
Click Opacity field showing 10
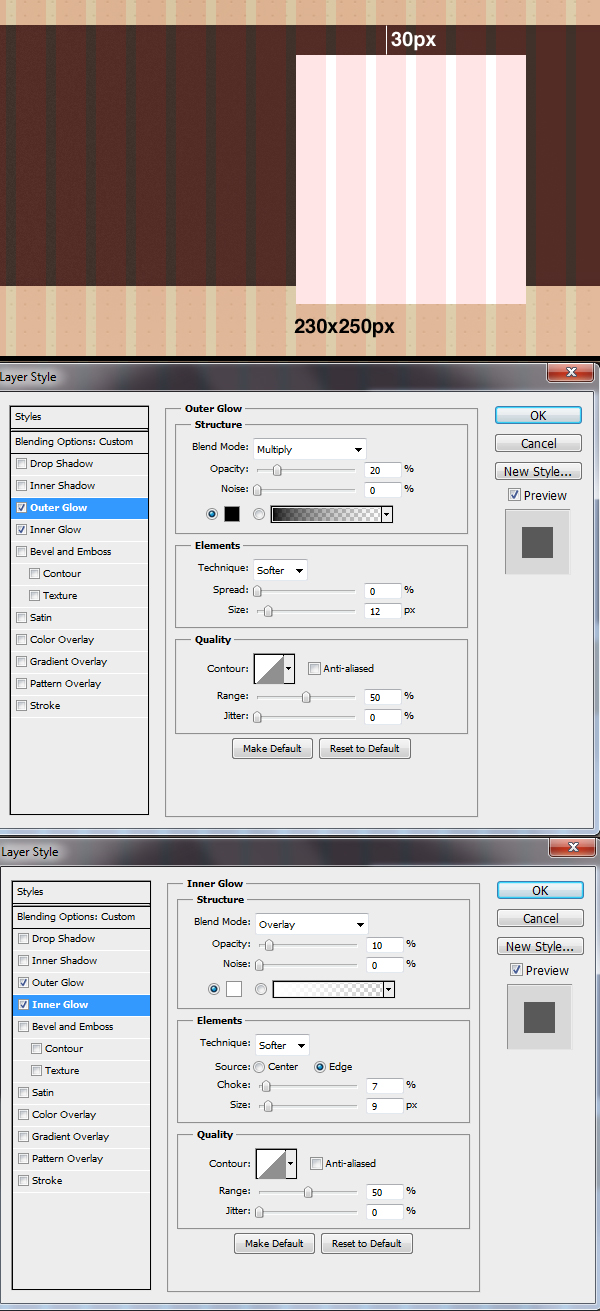[x=385, y=944]
